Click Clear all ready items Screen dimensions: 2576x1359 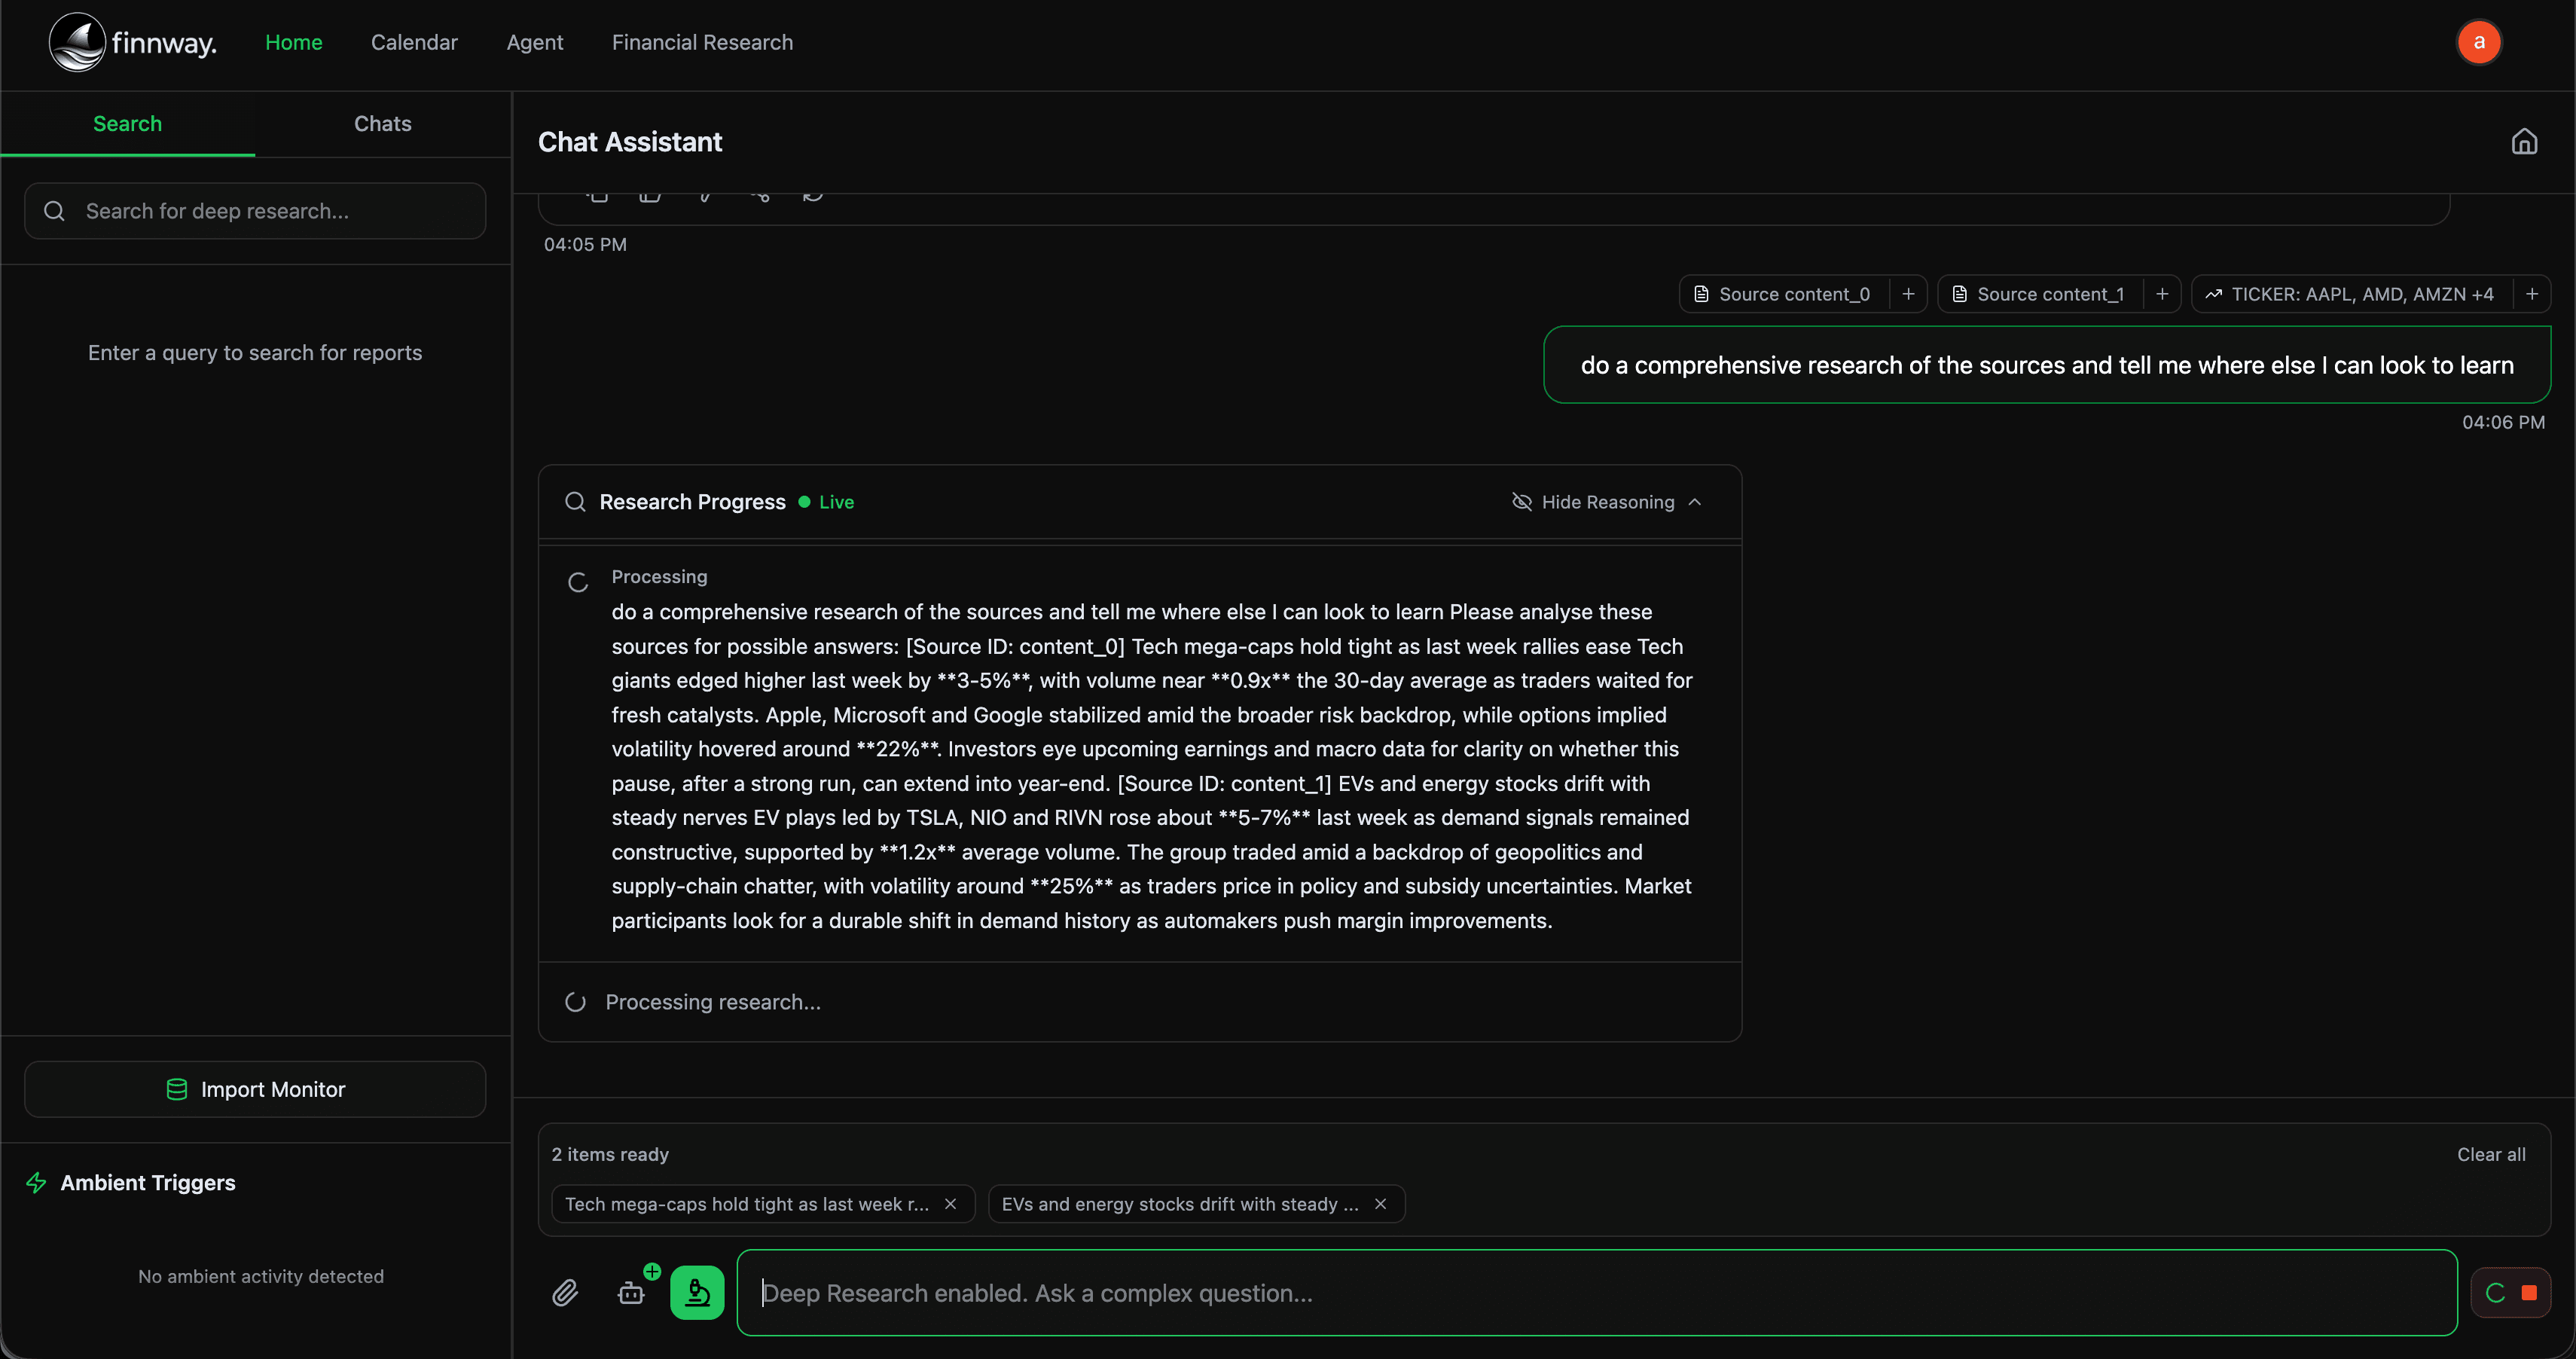coord(2490,1154)
